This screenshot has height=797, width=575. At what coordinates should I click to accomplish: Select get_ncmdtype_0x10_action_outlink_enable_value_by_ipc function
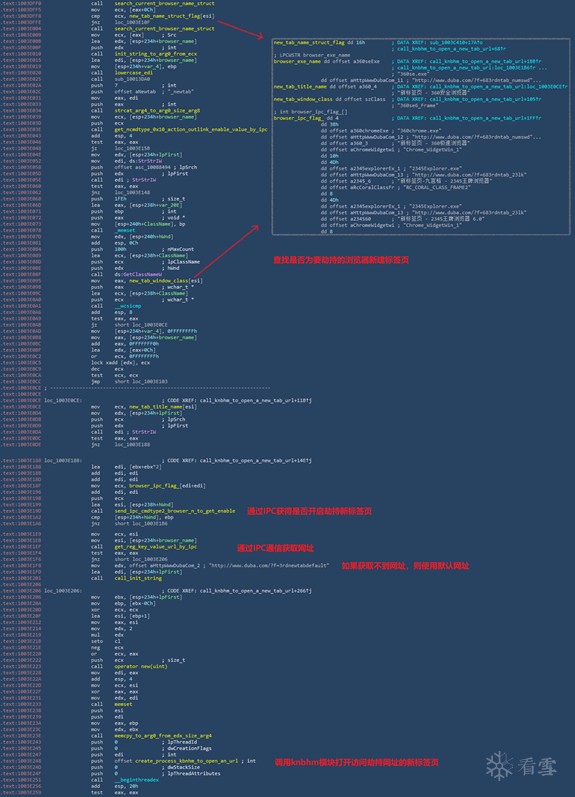point(191,129)
